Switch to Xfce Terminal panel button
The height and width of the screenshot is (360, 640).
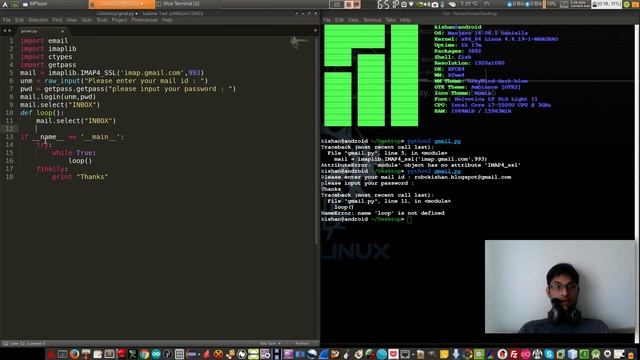178,4
